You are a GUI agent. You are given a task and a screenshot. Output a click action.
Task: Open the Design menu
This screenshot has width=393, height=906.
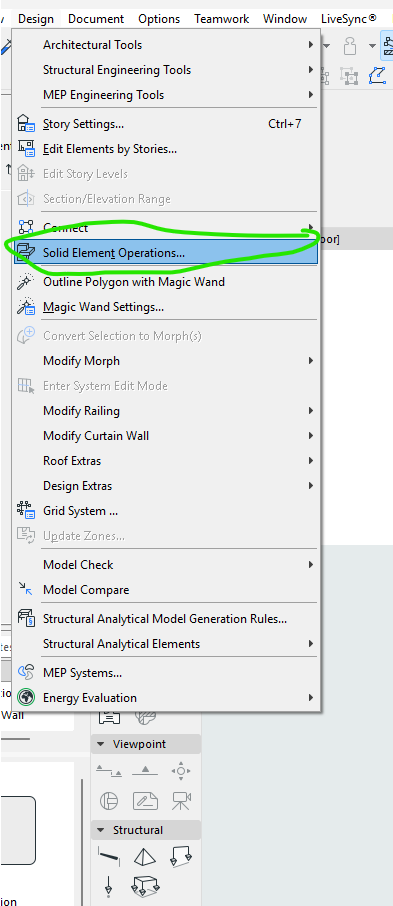pos(36,19)
